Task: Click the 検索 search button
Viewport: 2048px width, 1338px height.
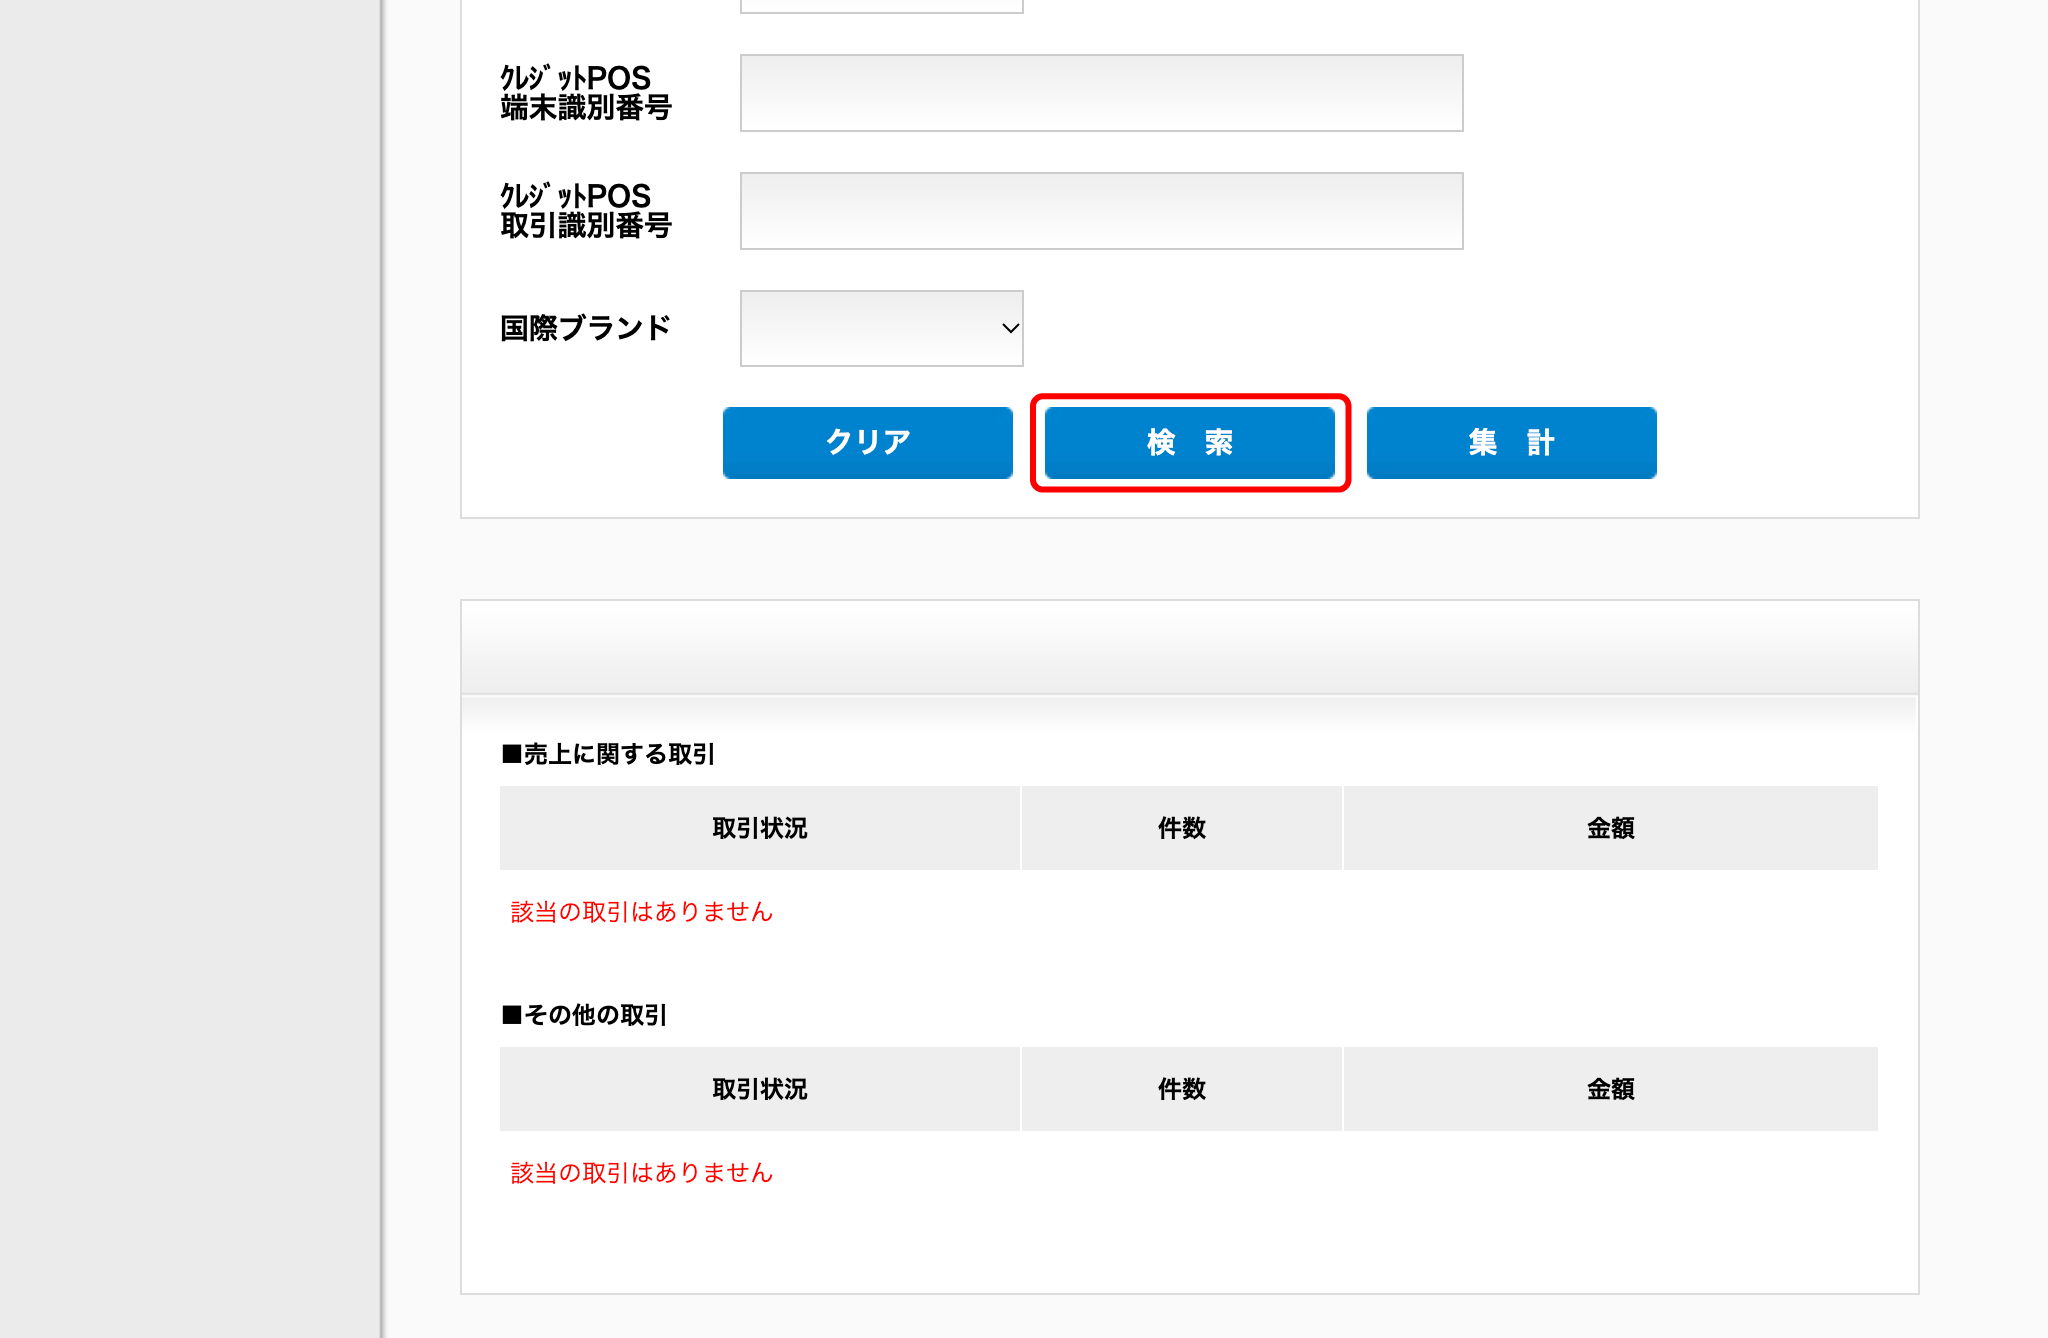Action: (x=1190, y=442)
